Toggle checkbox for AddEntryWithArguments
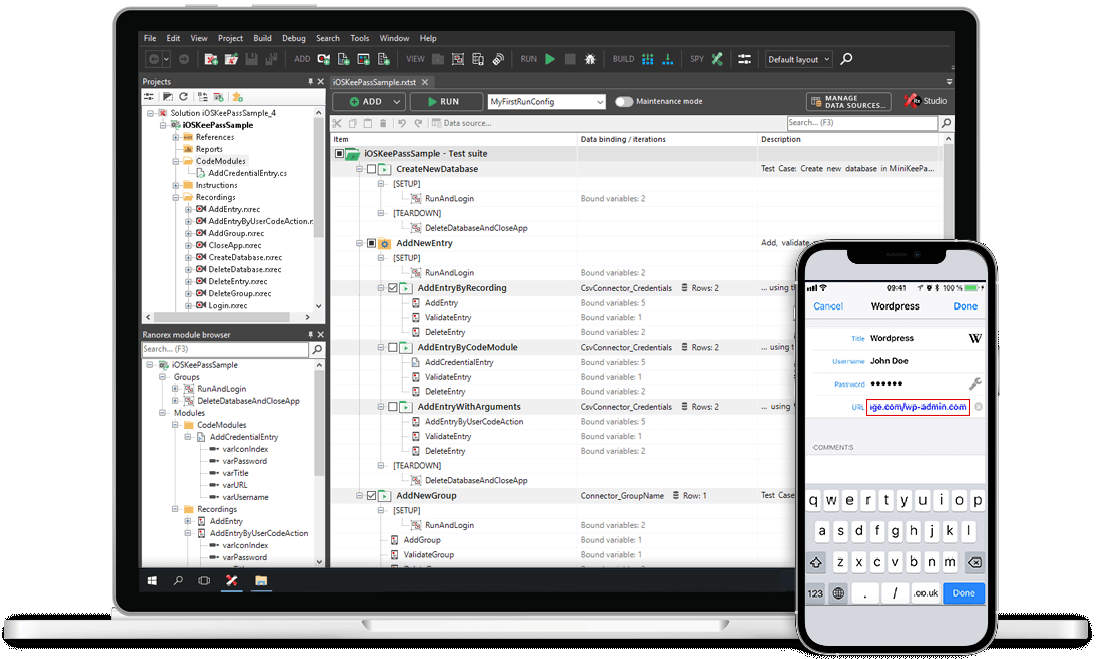 [393, 407]
